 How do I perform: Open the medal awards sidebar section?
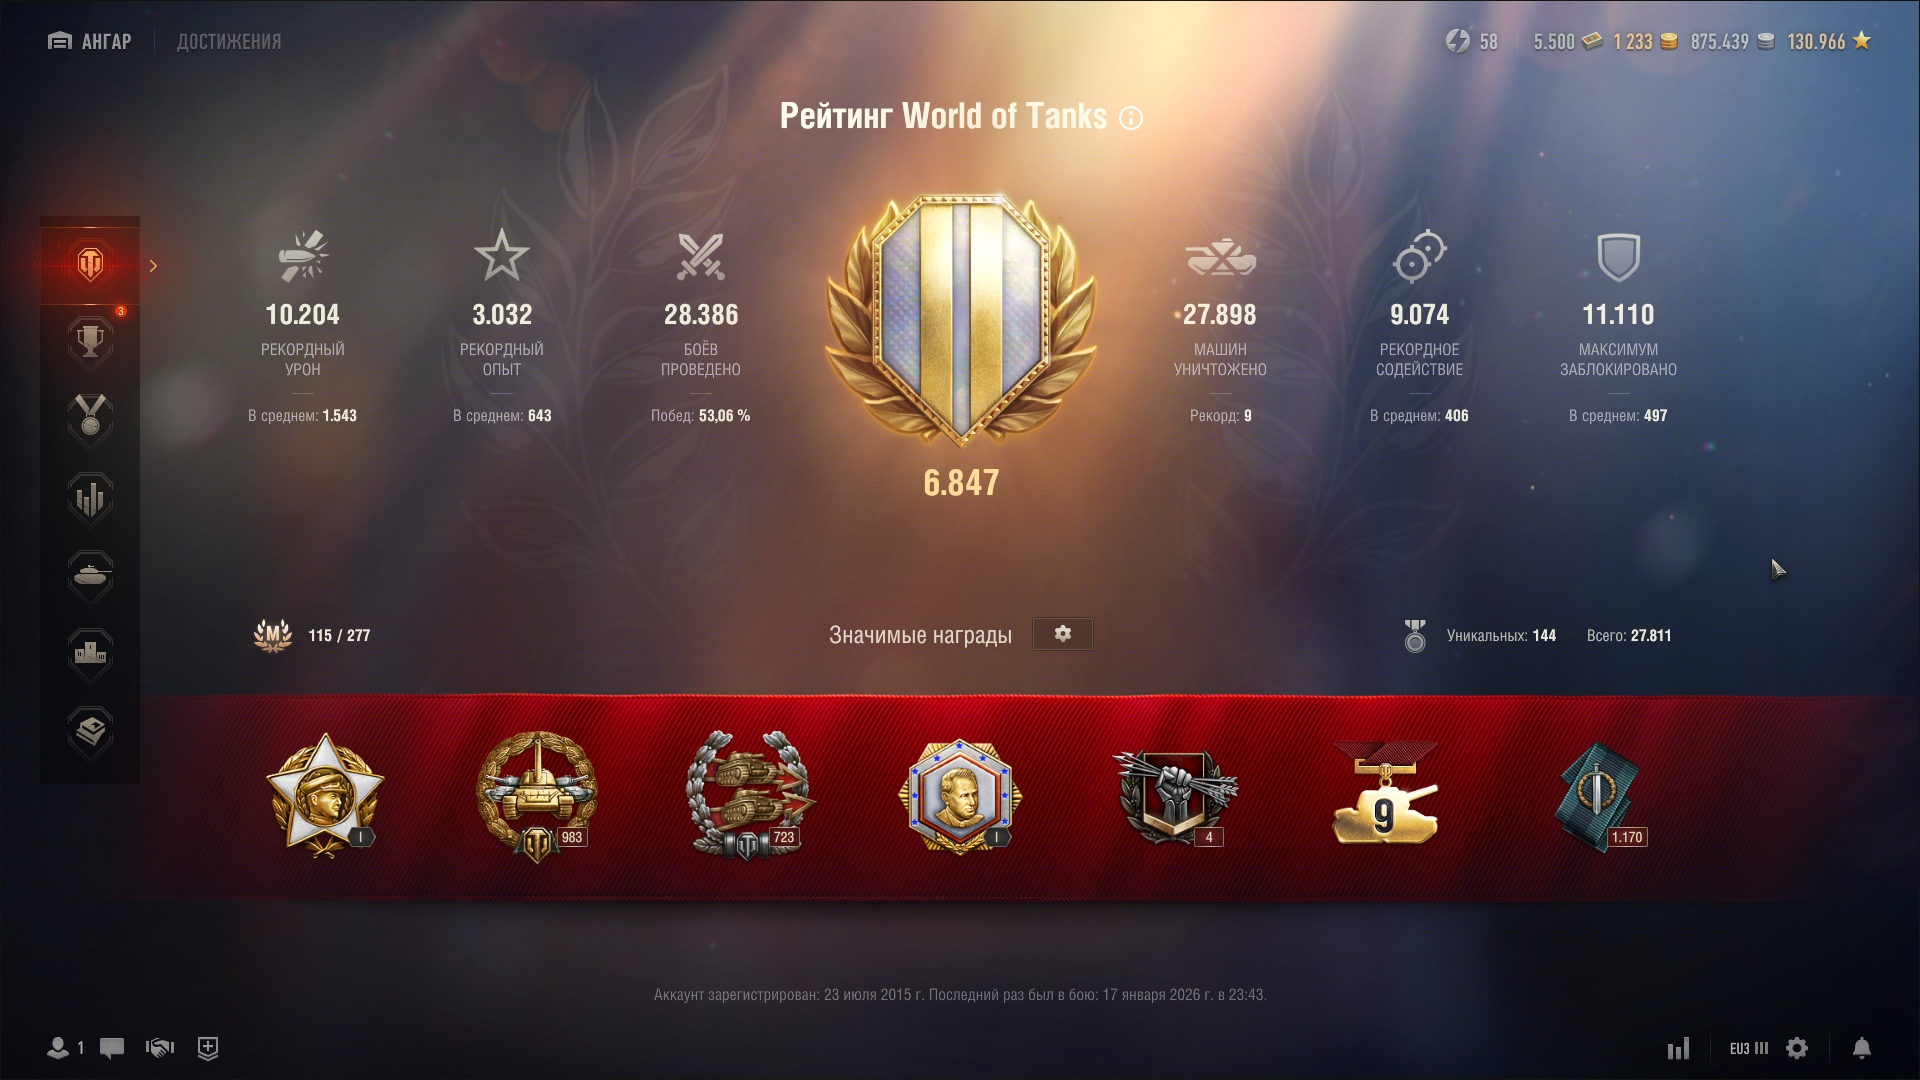90,419
